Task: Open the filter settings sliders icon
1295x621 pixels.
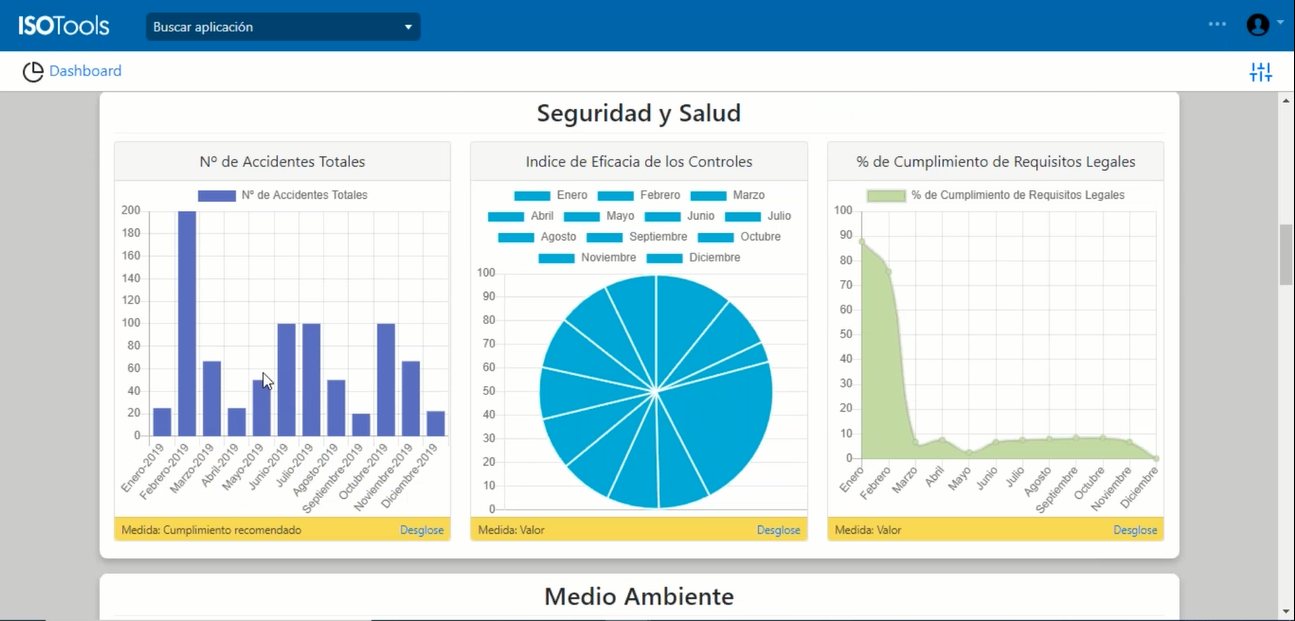Action: [x=1260, y=72]
